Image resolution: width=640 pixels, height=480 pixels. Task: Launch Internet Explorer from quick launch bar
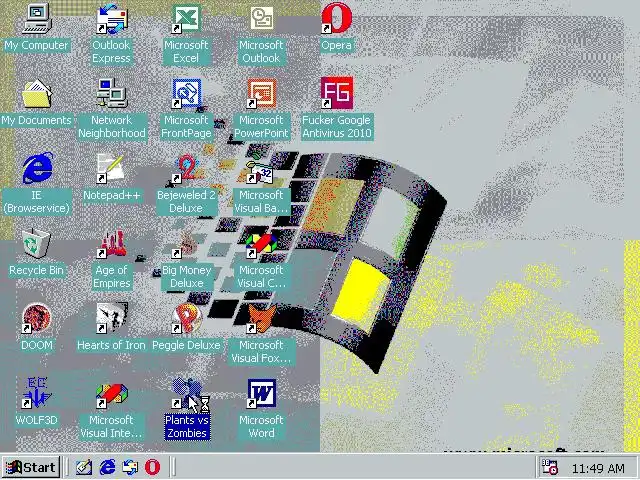tap(107, 467)
